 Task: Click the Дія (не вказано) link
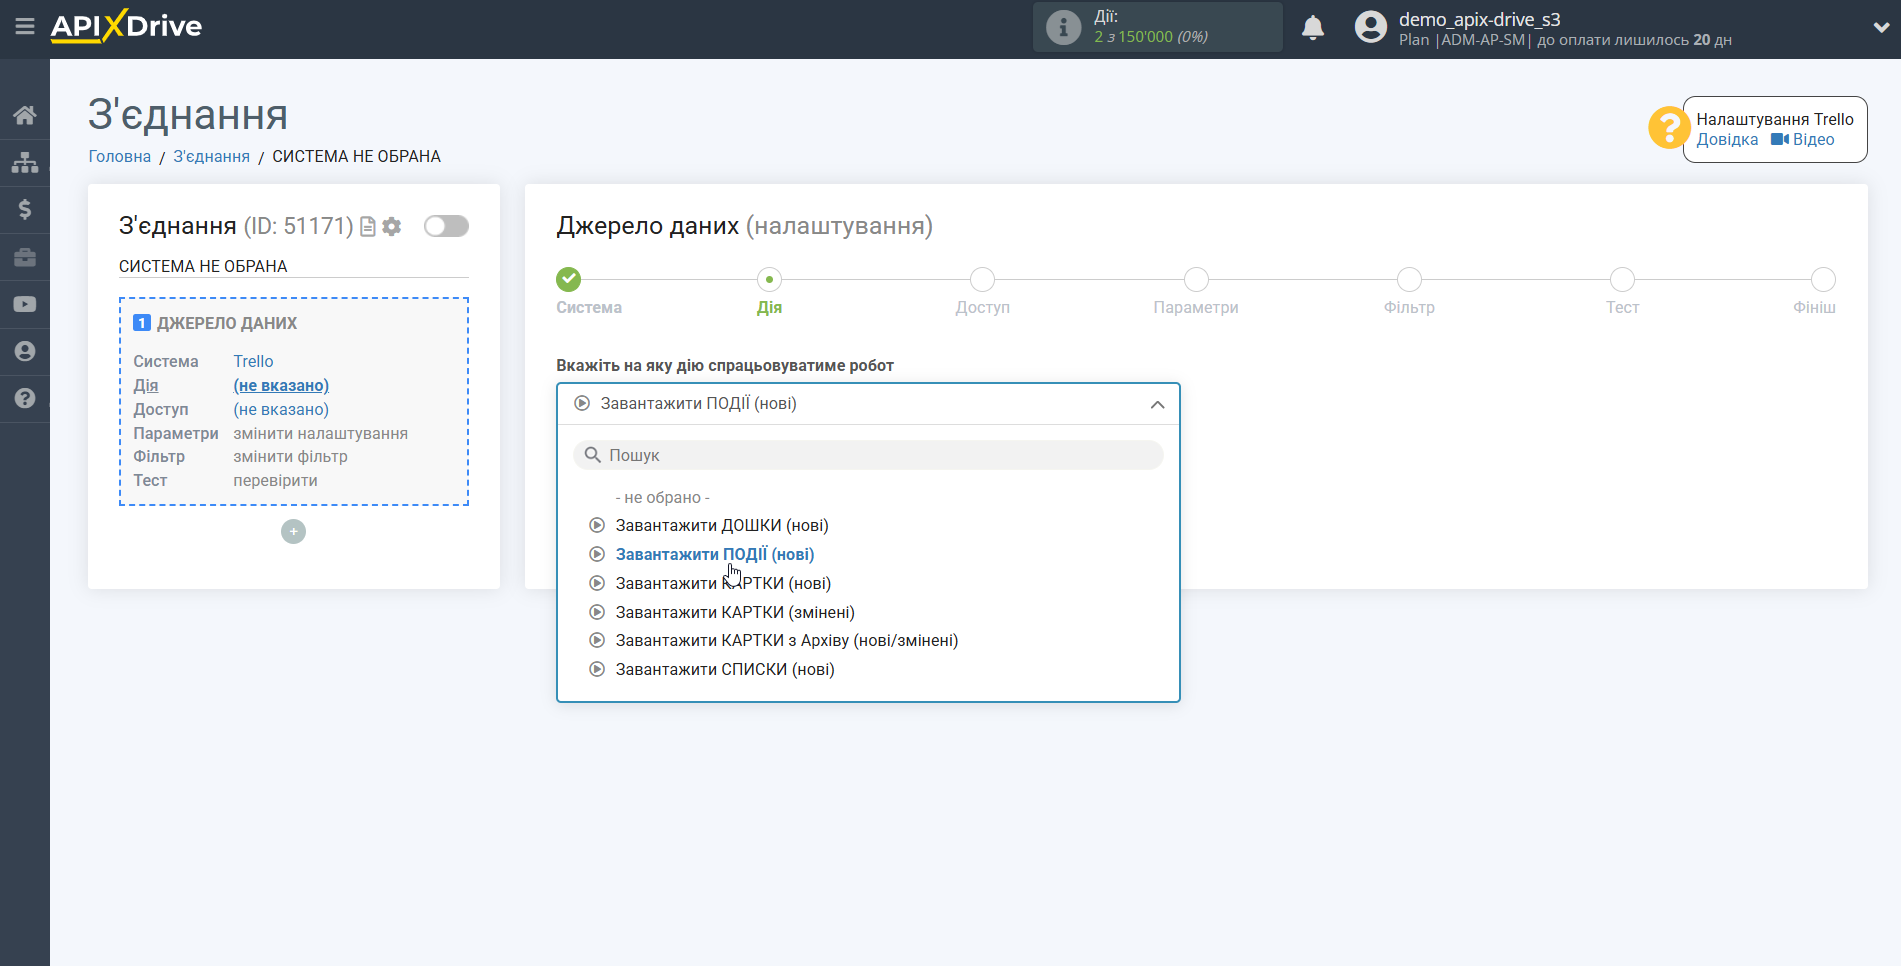click(281, 385)
